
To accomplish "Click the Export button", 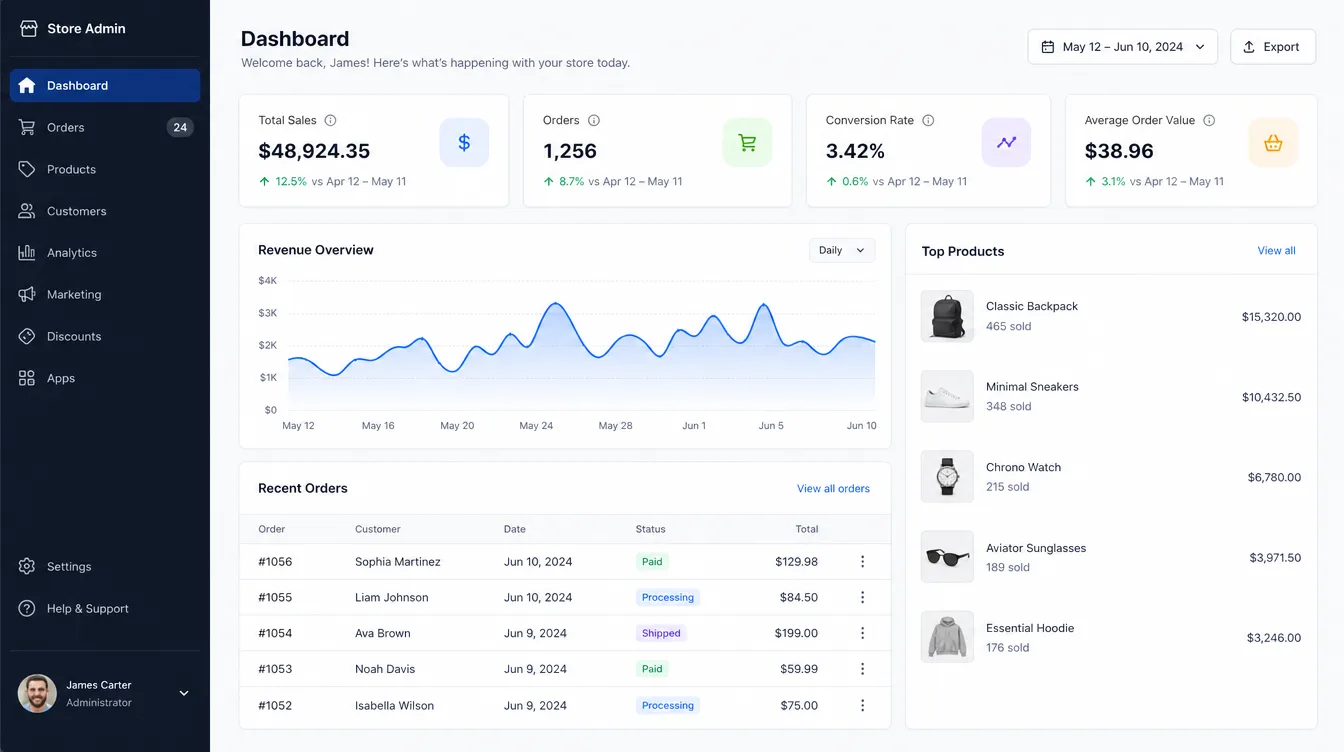I will 1273,47.
